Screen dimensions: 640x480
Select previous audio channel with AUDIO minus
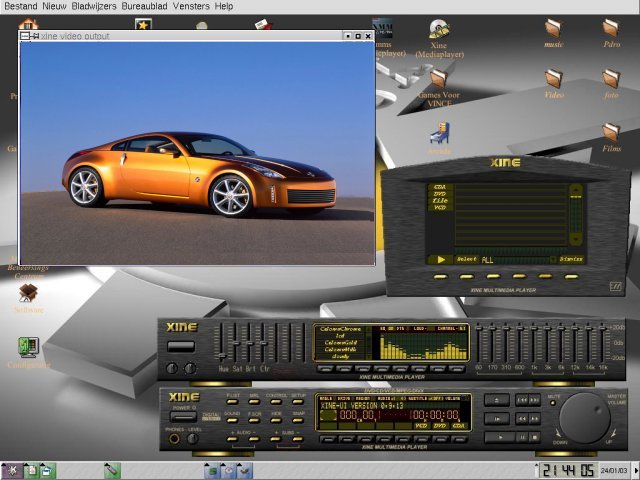pos(254,439)
